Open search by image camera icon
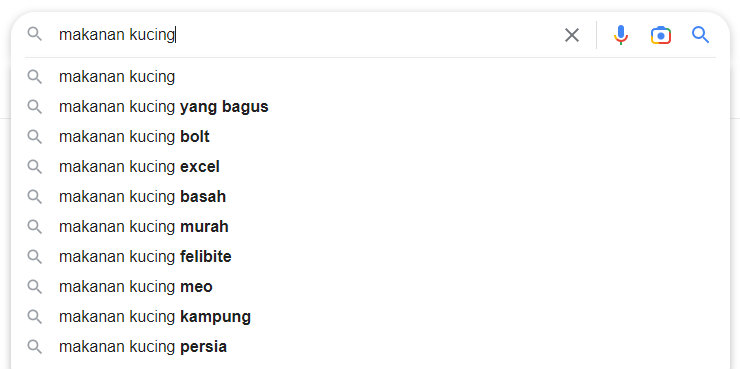Screen dimensions: 740x369 click(661, 35)
